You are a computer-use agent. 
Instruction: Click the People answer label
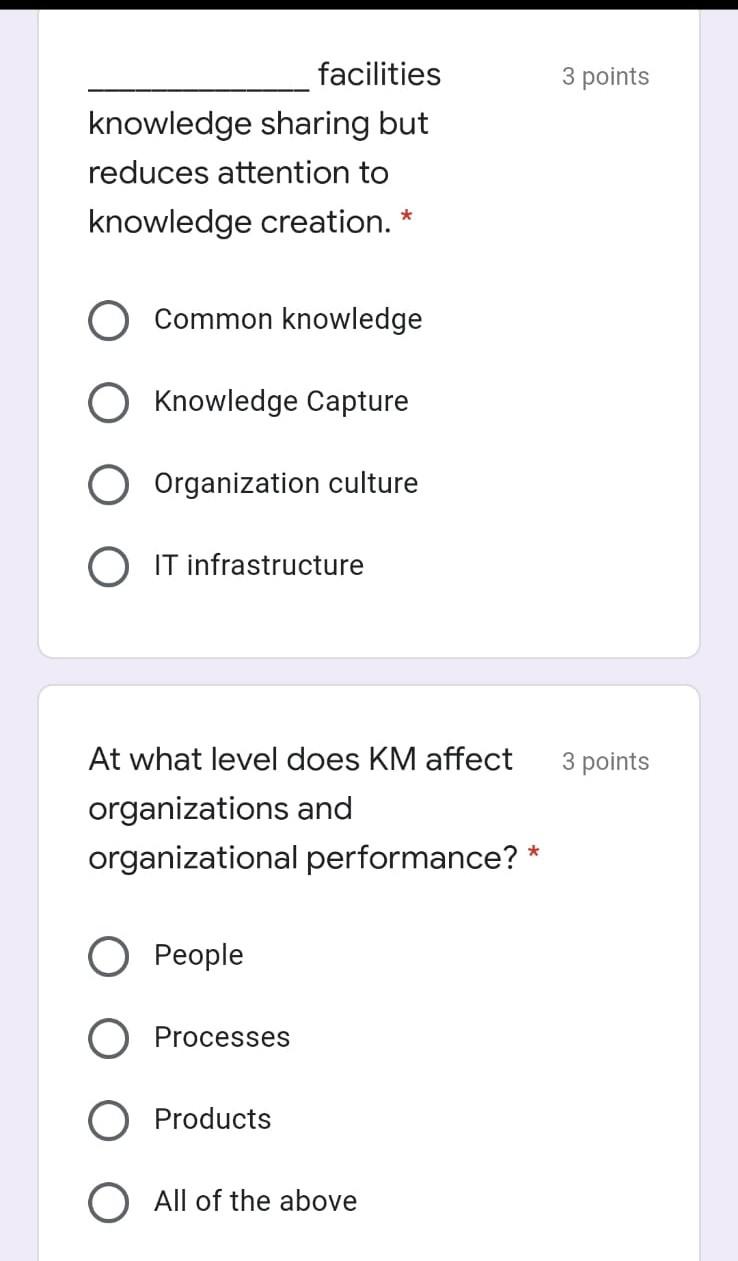tap(198, 955)
